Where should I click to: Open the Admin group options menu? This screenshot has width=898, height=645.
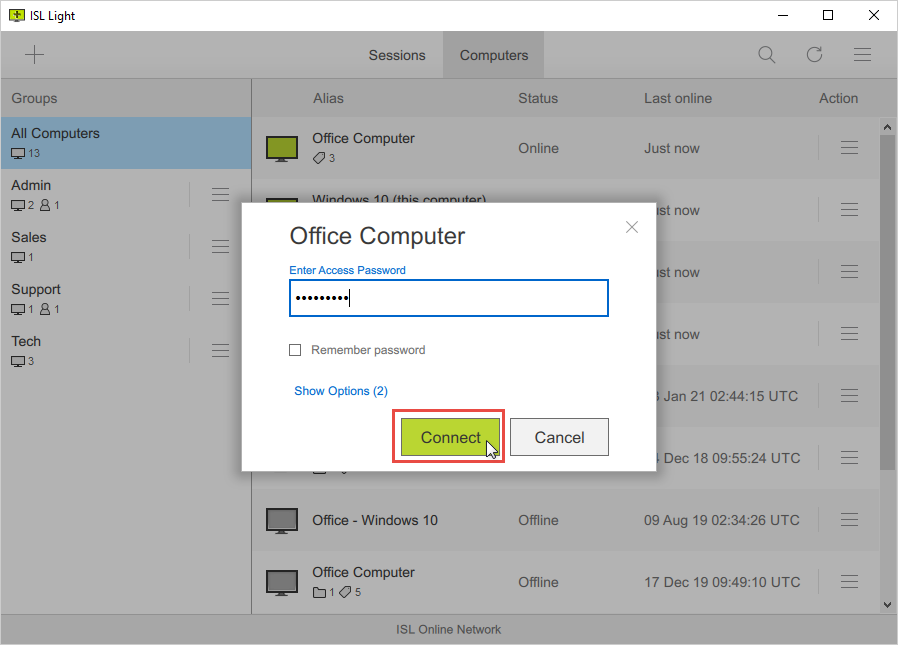click(220, 194)
